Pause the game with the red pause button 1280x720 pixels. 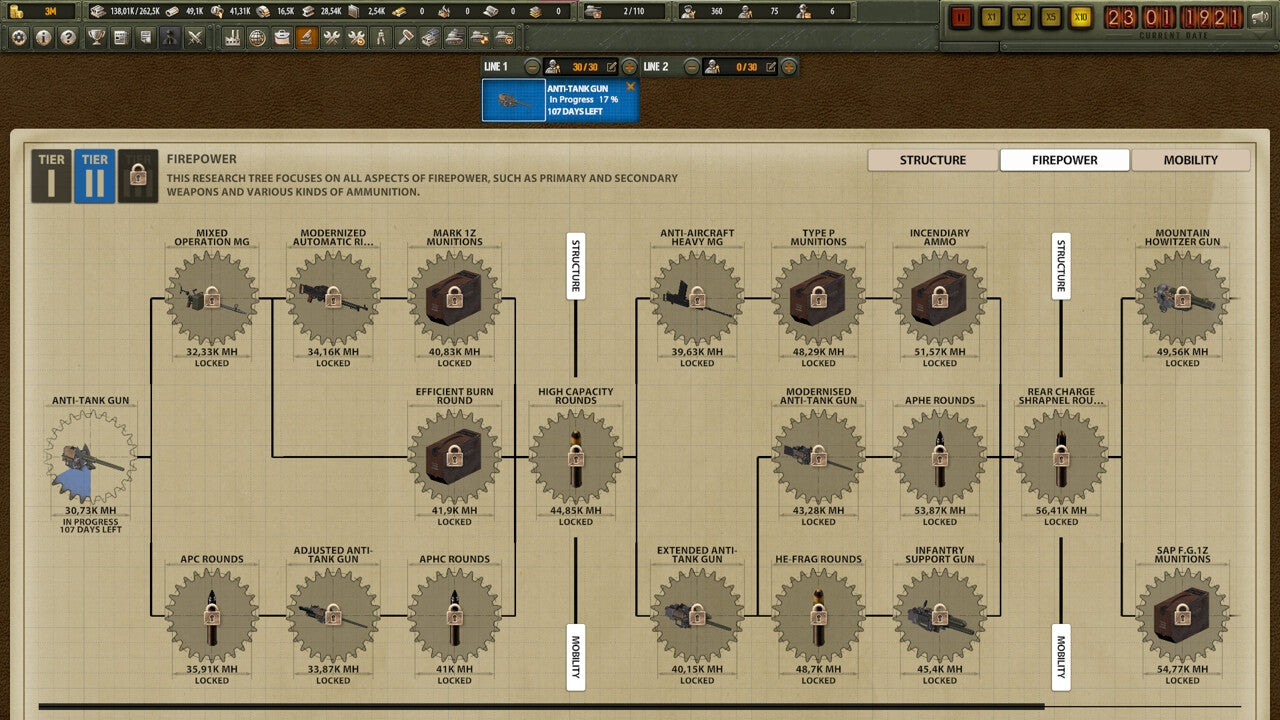960,16
